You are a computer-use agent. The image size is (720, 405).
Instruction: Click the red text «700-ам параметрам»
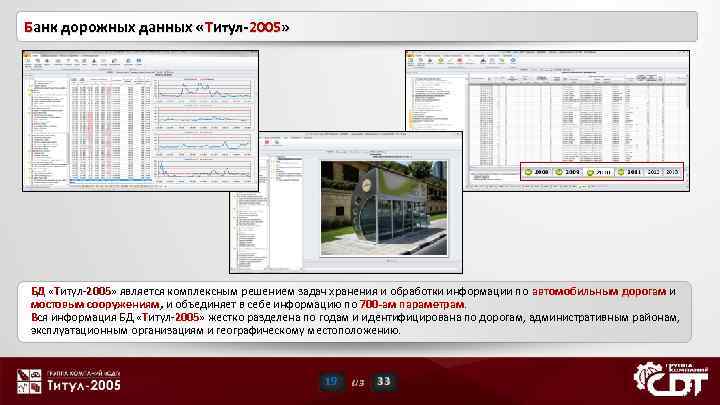coord(412,304)
